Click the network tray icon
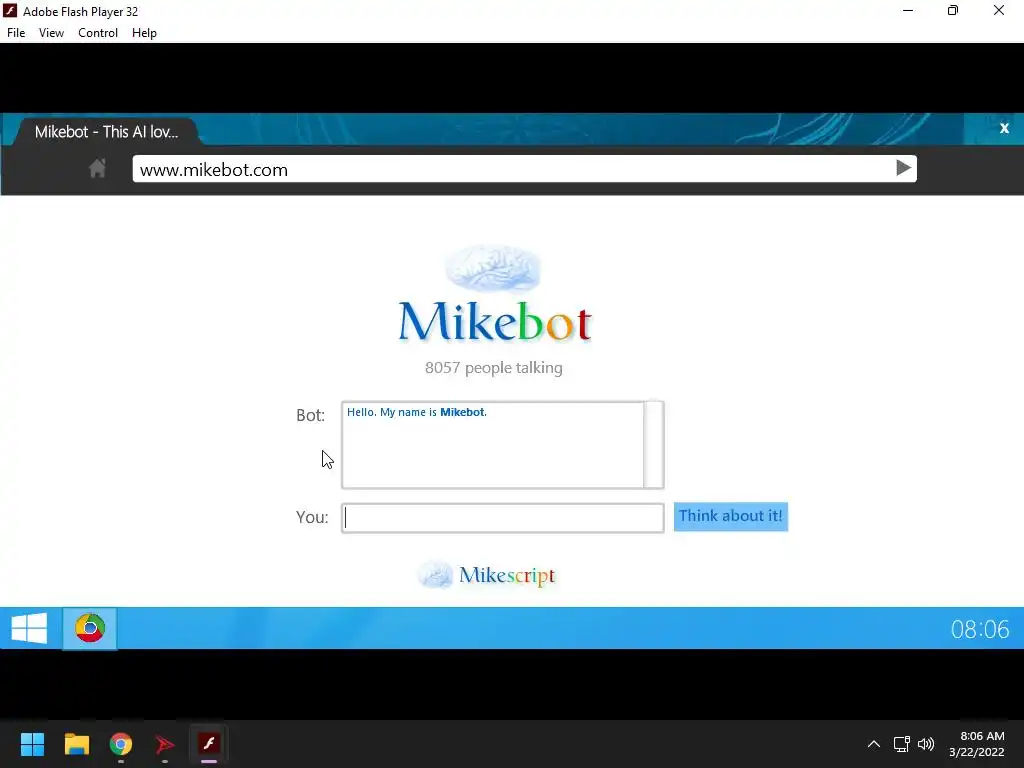 pyautogui.click(x=902, y=744)
